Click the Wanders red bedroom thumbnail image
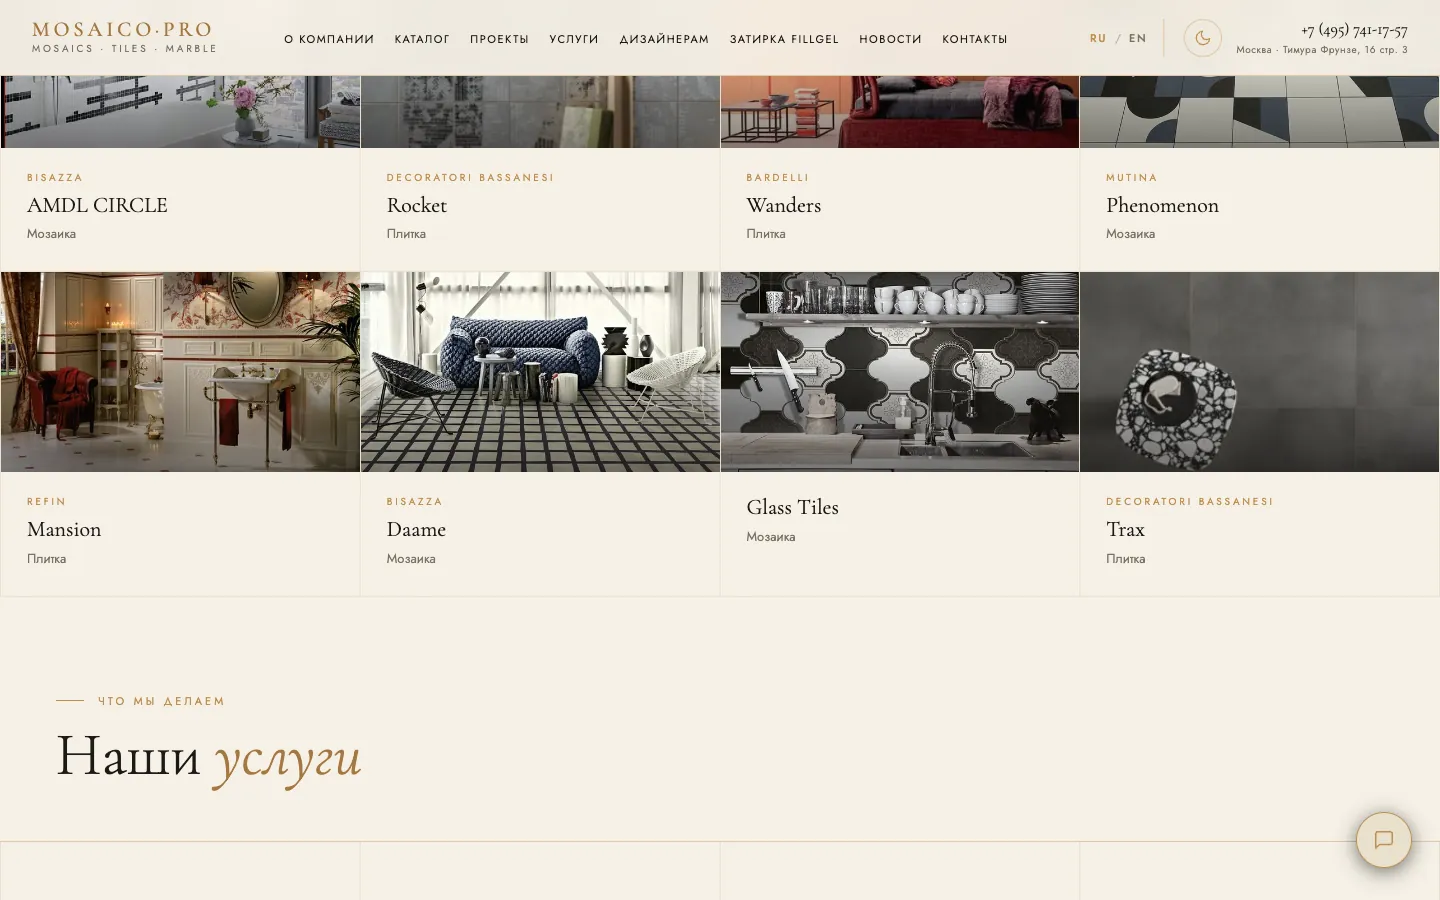 point(900,112)
